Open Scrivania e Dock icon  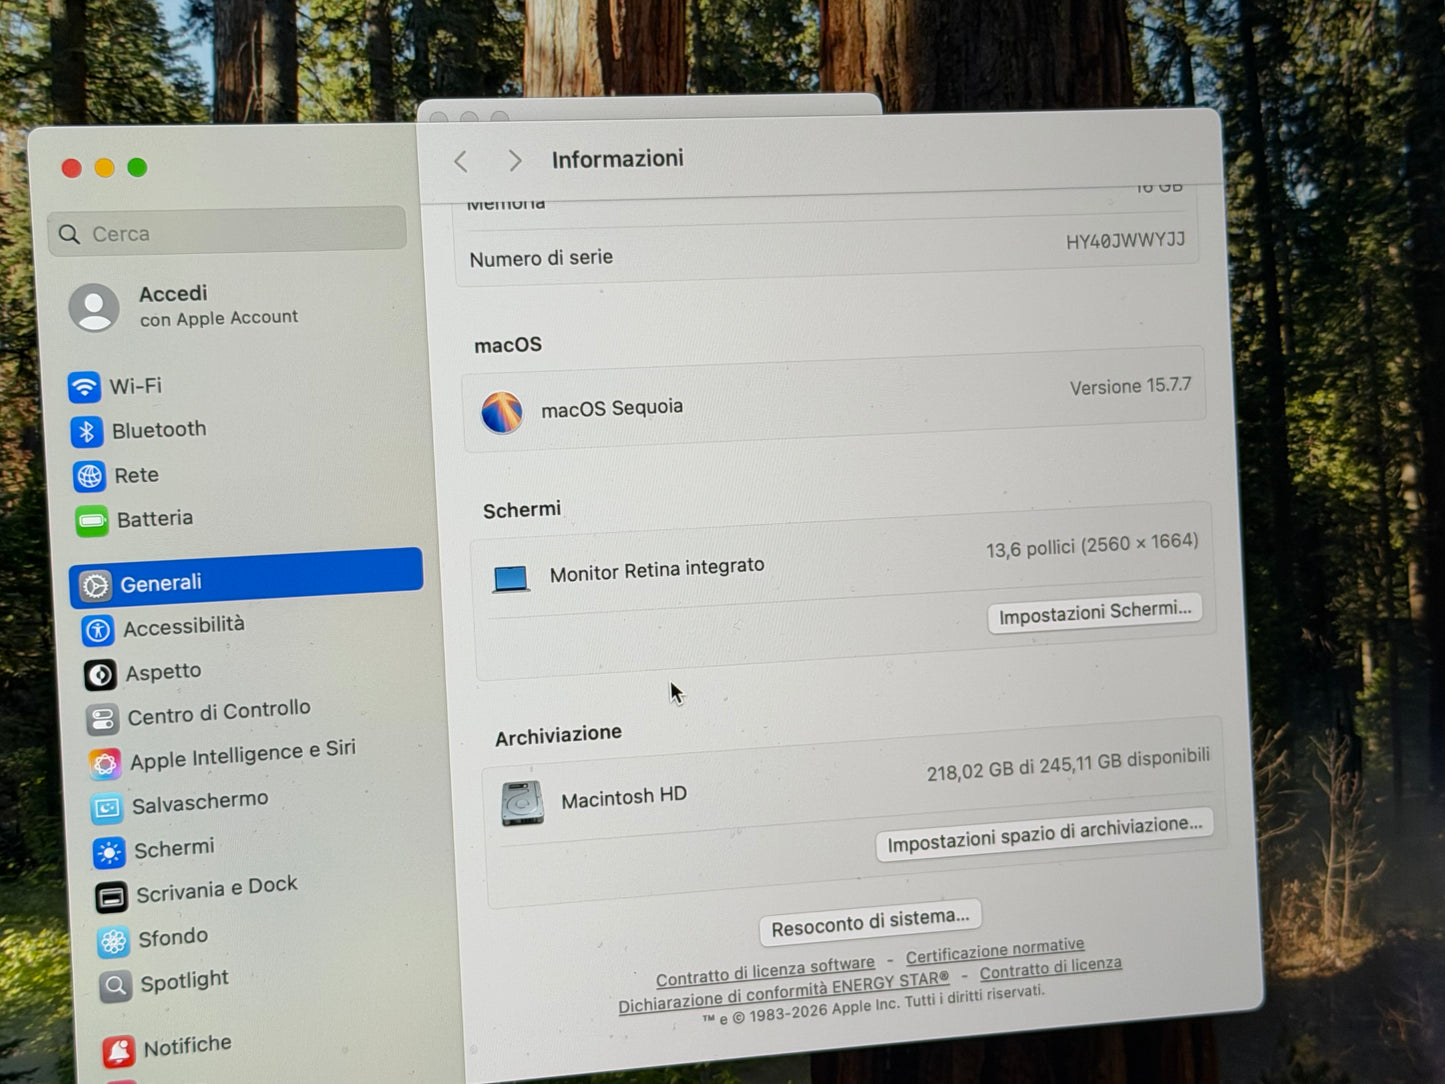[x=111, y=897]
